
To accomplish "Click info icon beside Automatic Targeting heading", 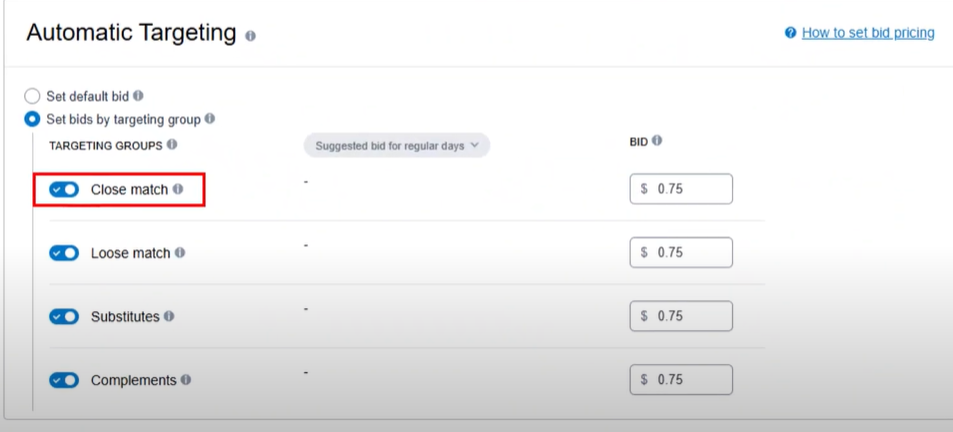I will click(x=250, y=35).
